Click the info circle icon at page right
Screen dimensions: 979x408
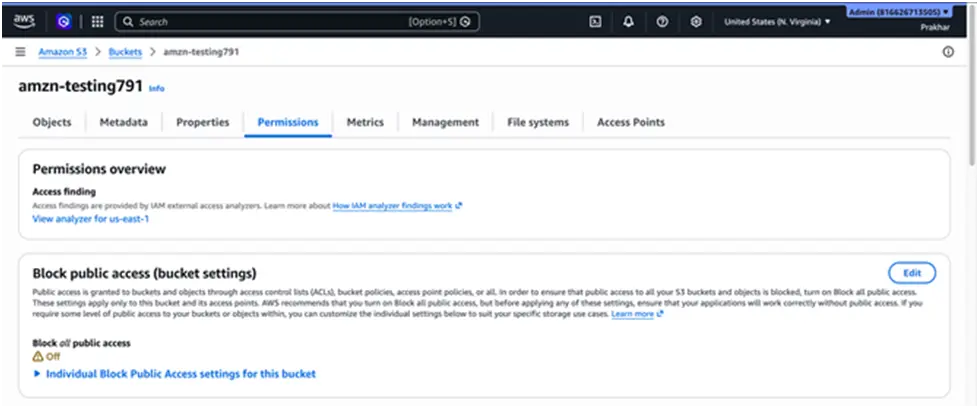point(948,52)
